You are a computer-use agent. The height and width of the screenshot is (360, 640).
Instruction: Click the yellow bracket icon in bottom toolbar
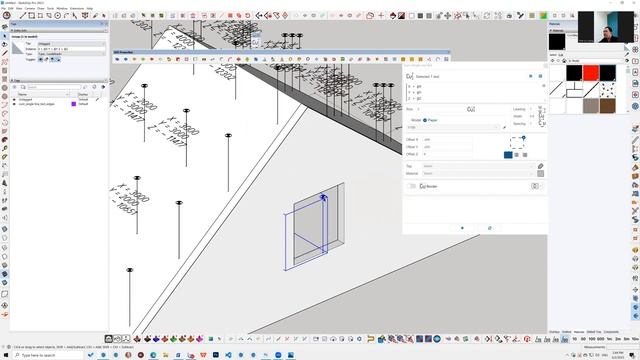point(370,339)
